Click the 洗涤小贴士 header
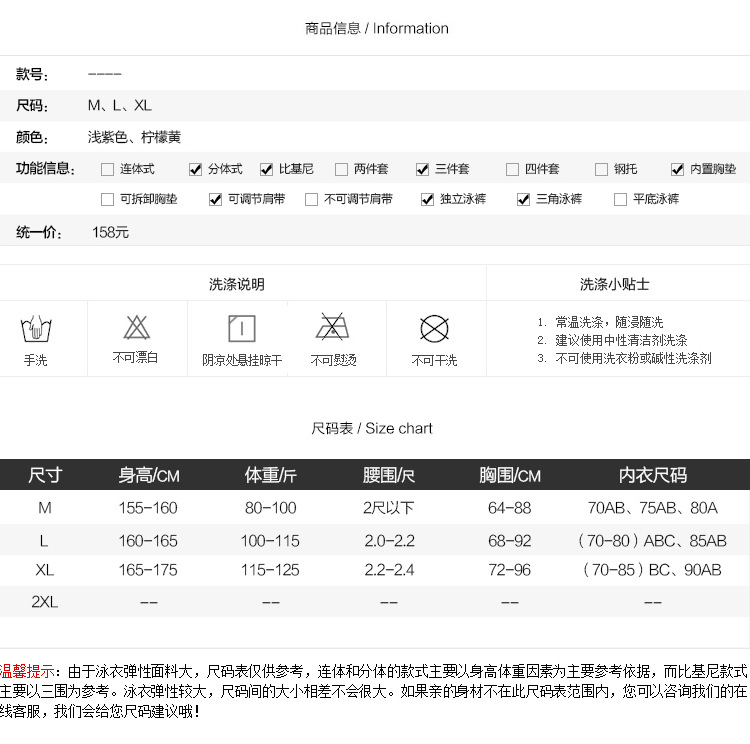750x744 pixels. pos(615,284)
